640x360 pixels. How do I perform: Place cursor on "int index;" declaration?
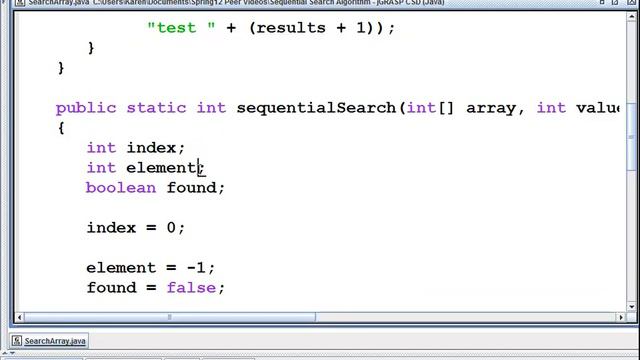coord(136,148)
